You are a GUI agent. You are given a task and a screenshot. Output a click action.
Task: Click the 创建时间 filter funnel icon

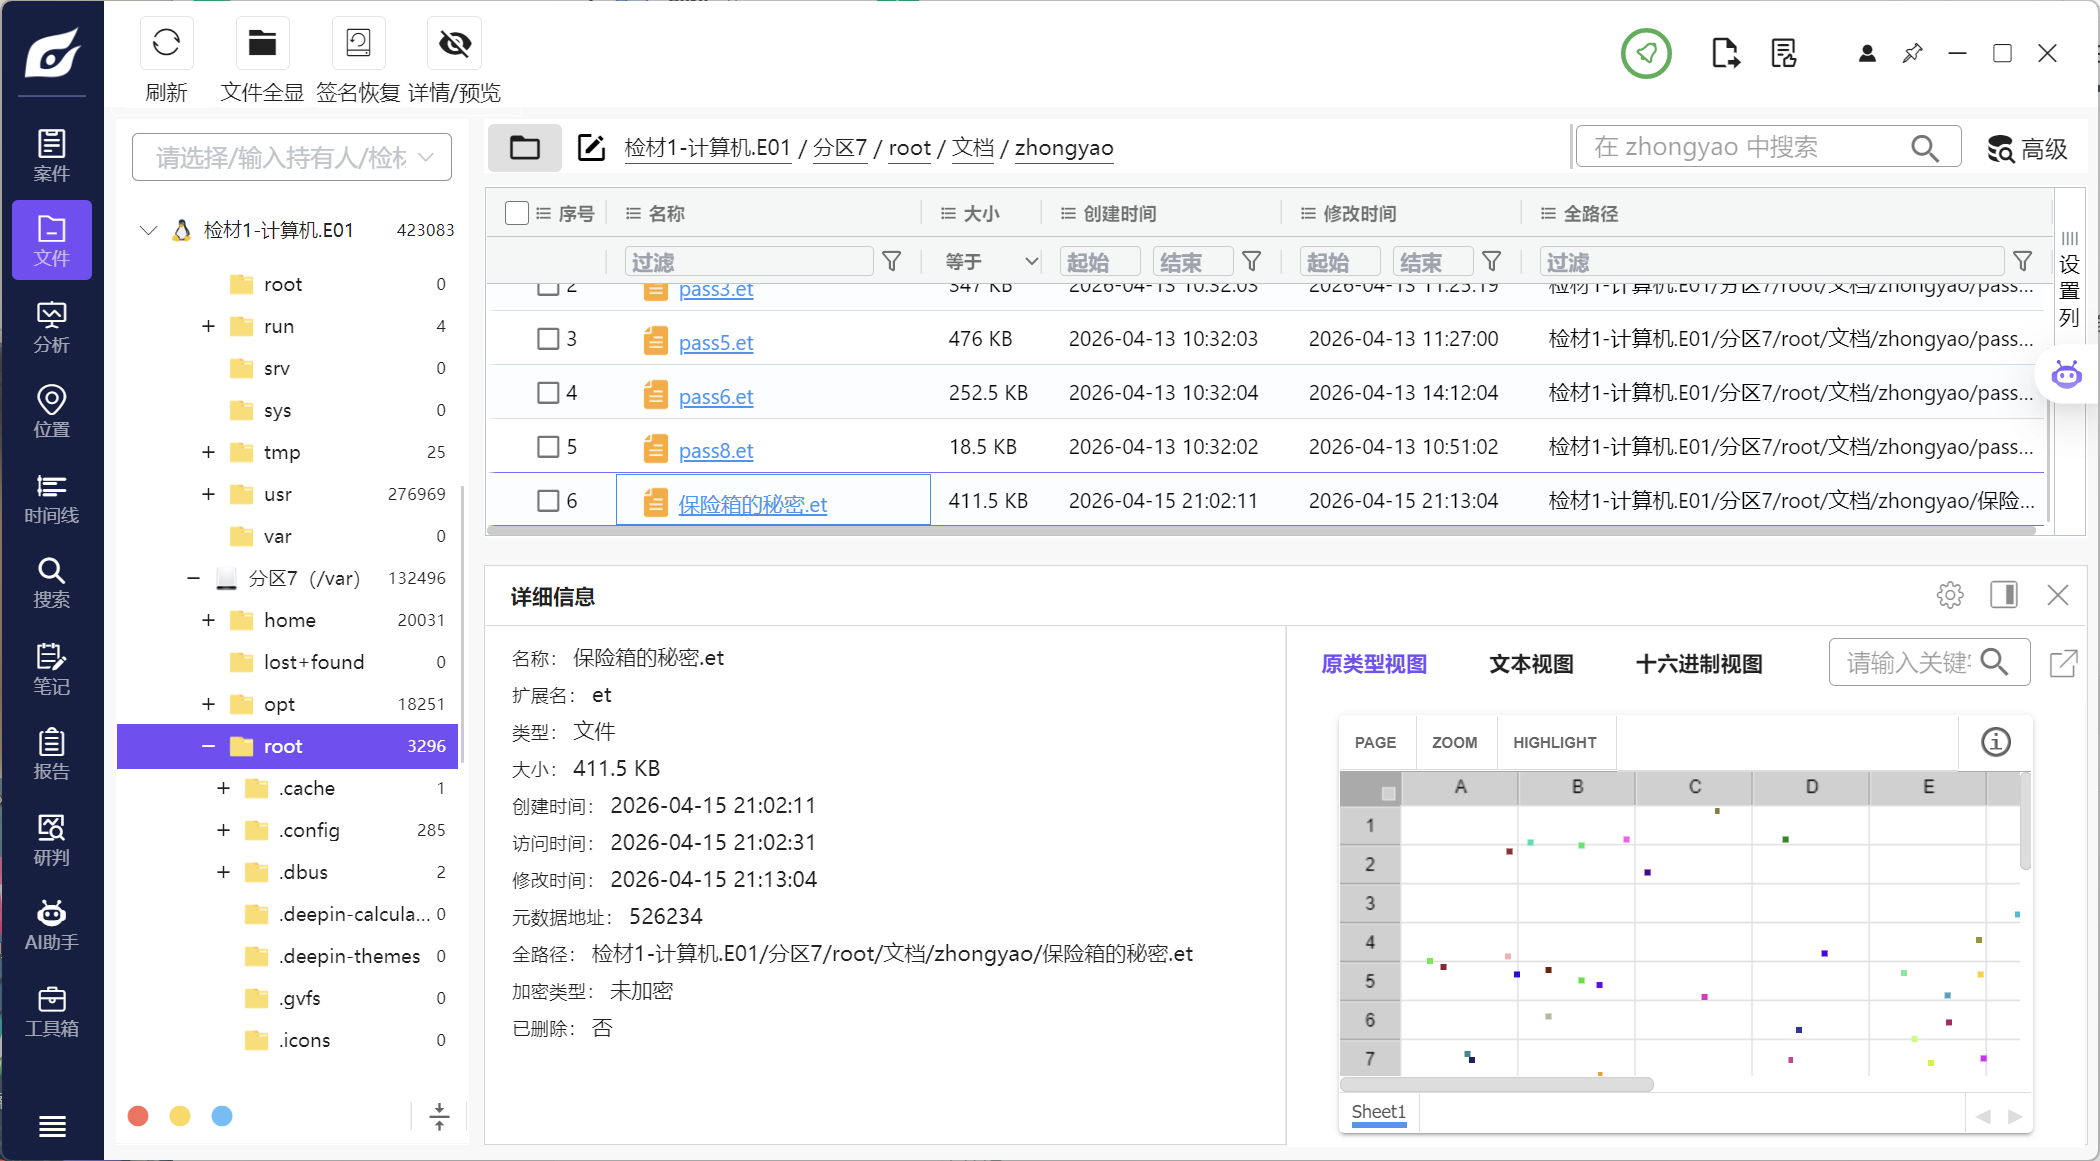click(1251, 262)
